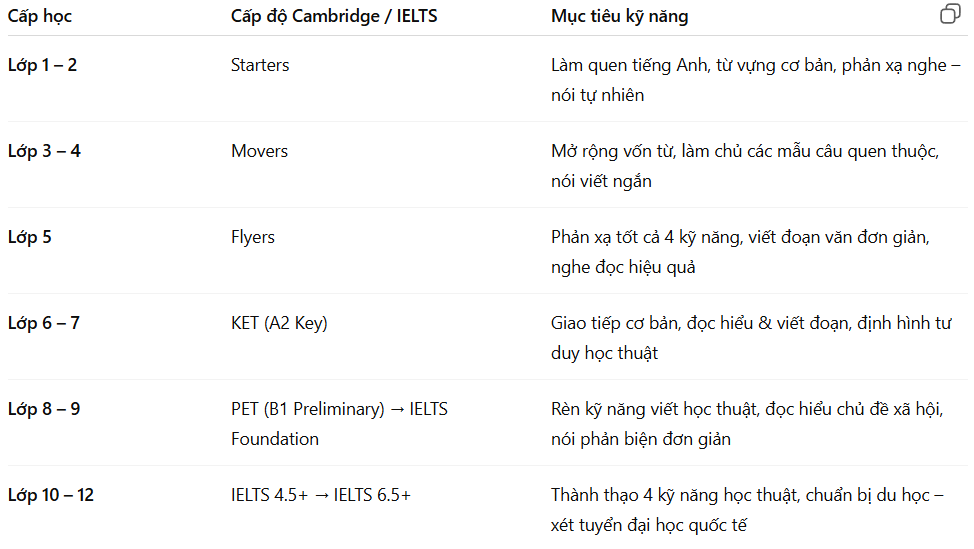Select the 'Starters' level cell

pyautogui.click(x=260, y=65)
